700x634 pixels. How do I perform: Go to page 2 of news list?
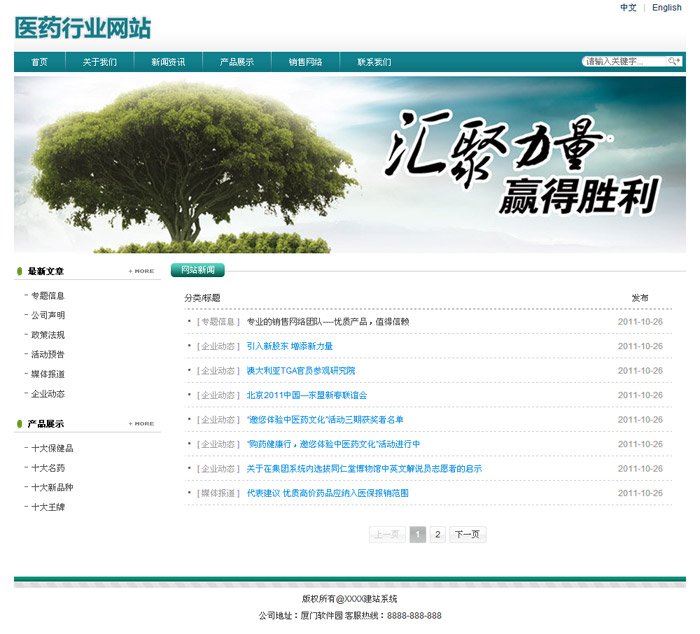coord(438,535)
